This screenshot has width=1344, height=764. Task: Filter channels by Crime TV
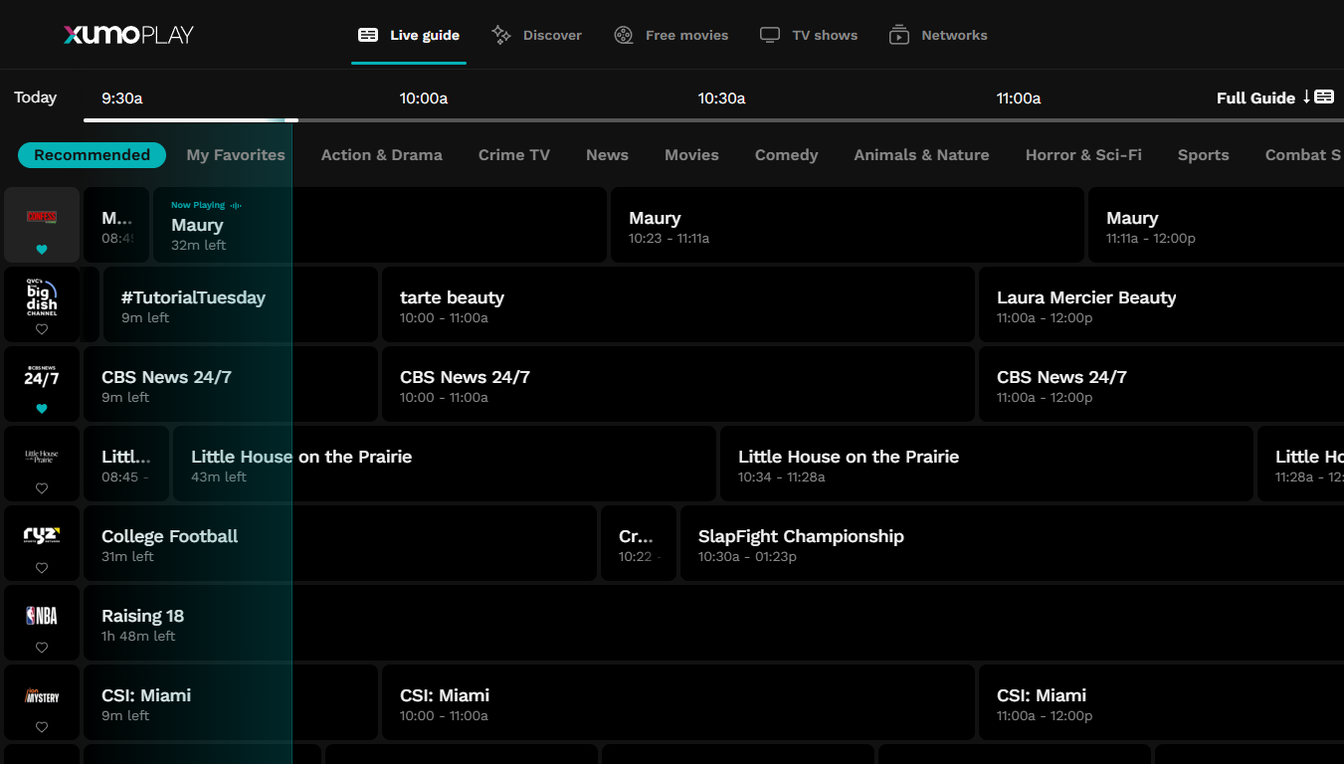point(514,155)
